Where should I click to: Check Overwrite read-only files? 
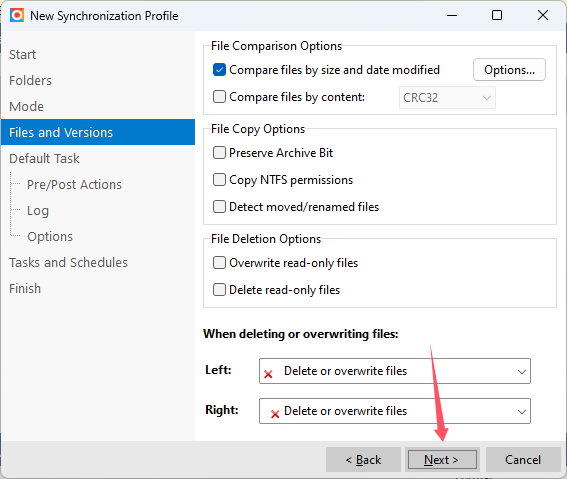click(x=219, y=263)
